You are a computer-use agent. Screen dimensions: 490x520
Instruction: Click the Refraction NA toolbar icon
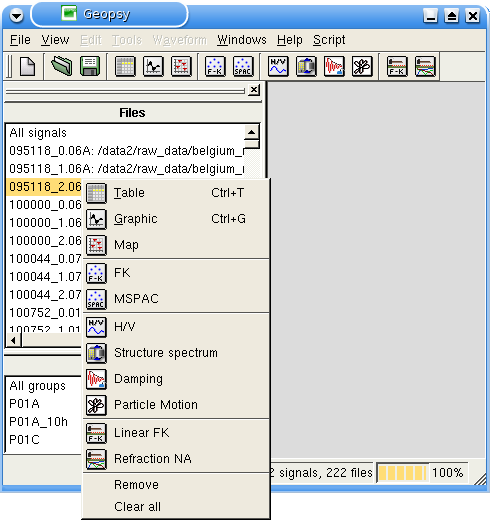[x=425, y=66]
